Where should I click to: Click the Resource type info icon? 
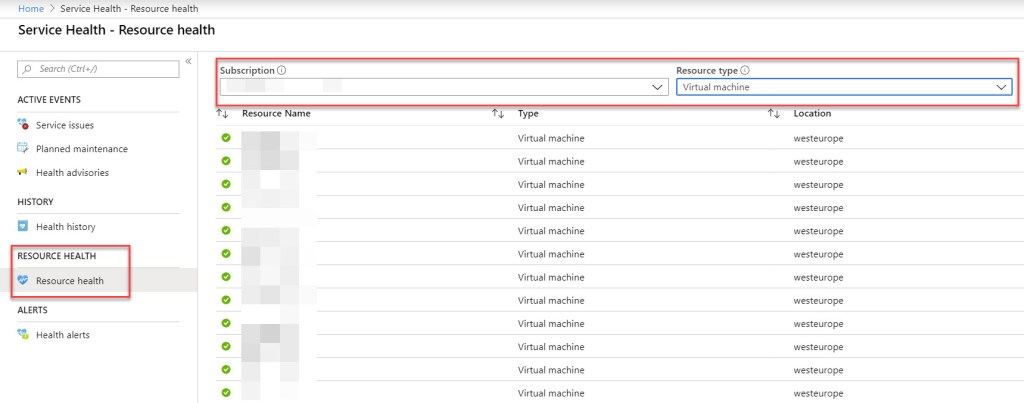coord(746,71)
